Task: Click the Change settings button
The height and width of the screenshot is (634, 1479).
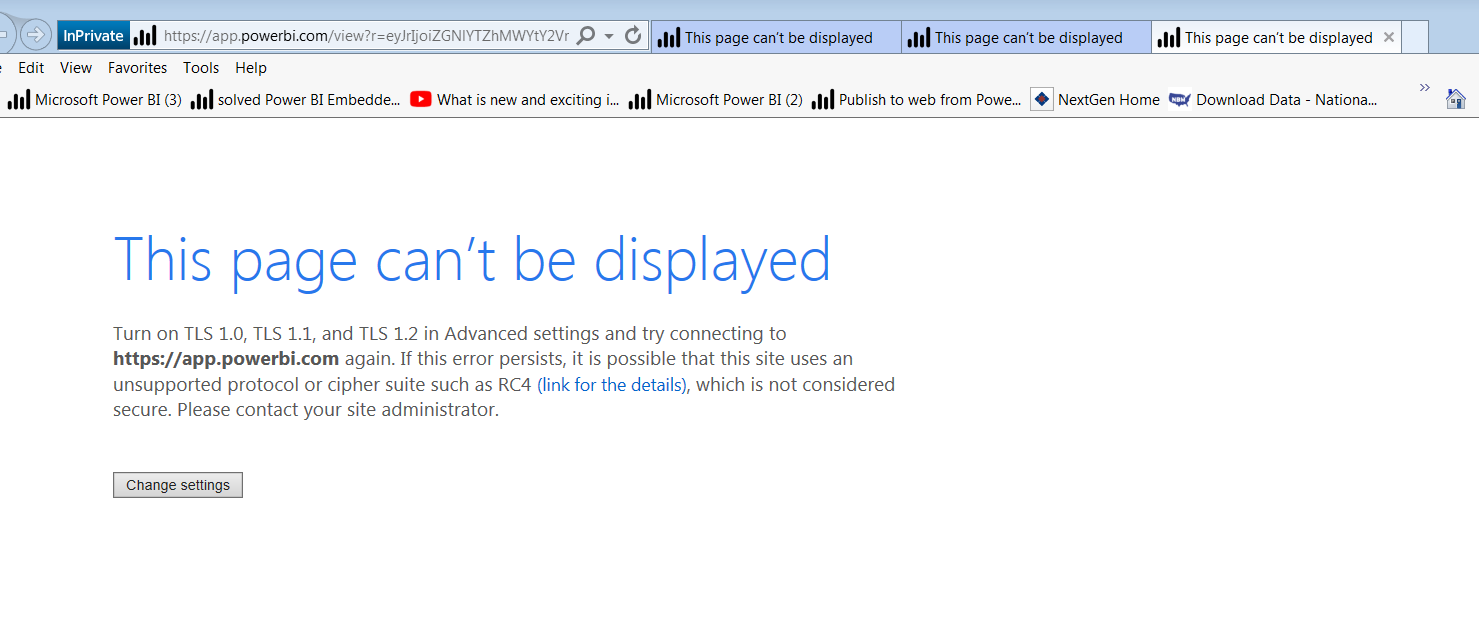Action: click(x=178, y=485)
